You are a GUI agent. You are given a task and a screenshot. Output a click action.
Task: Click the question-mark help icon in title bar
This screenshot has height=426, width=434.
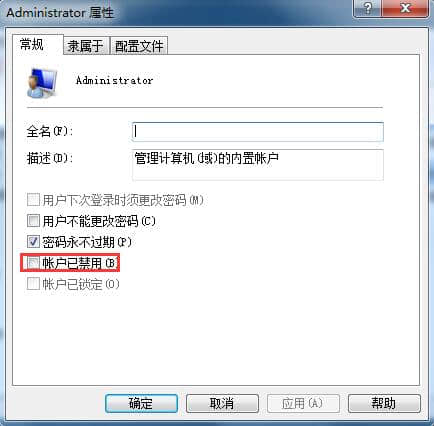(368, 8)
